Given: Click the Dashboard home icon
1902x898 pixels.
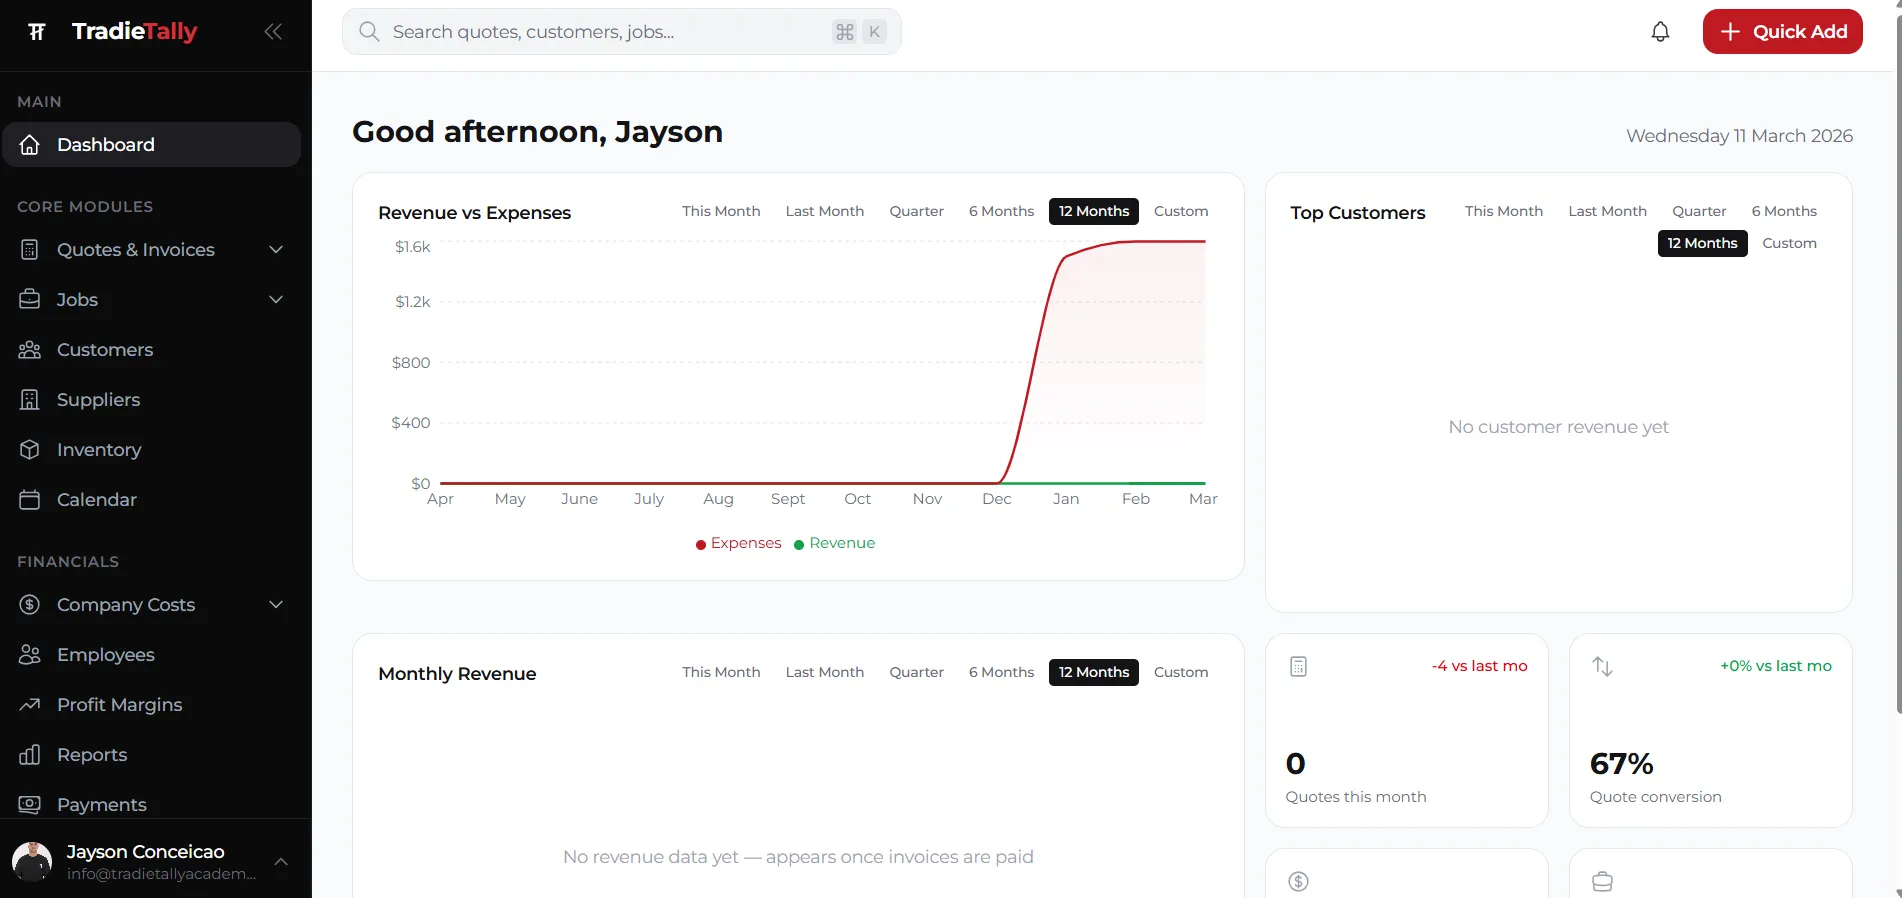Looking at the screenshot, I should 30,145.
